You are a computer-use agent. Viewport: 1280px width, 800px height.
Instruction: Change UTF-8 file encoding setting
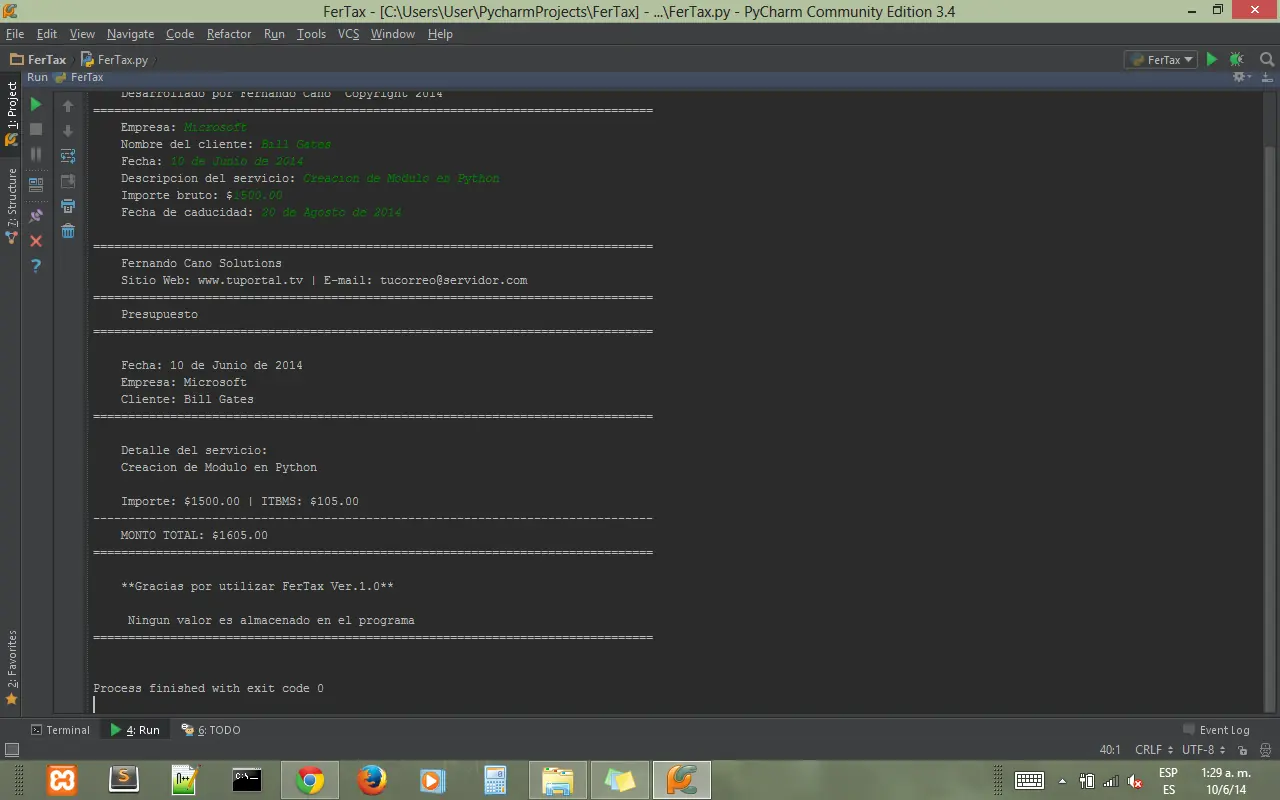(1203, 750)
